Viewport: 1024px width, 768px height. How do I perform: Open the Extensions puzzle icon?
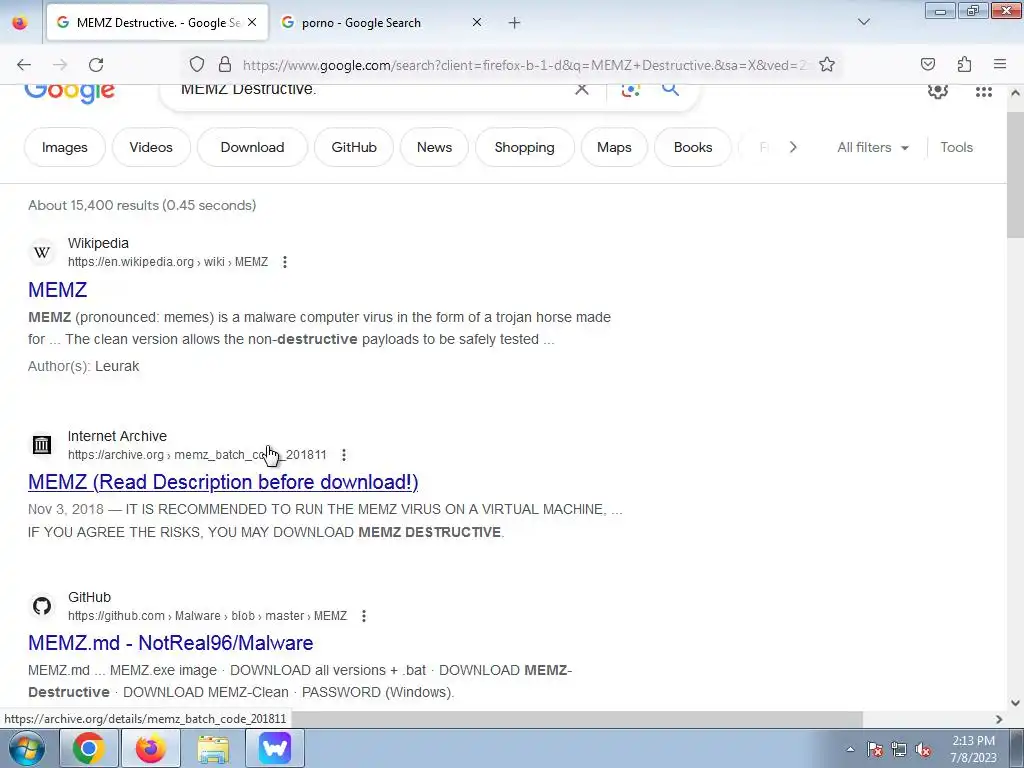point(964,64)
